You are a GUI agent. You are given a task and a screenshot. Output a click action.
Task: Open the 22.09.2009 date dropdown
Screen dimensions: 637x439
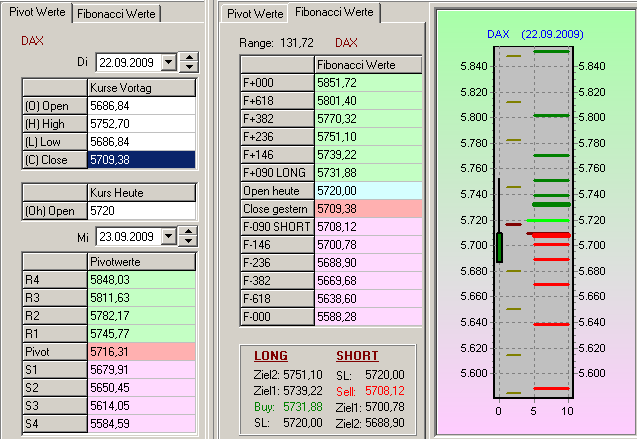tap(169, 62)
